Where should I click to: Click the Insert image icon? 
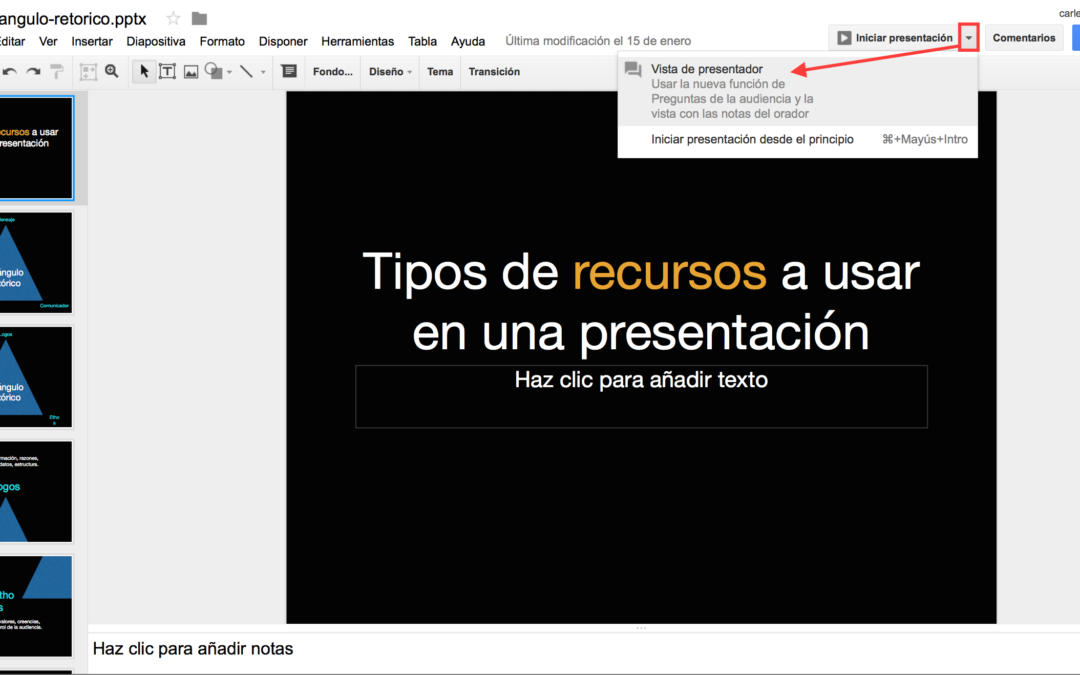pos(191,72)
